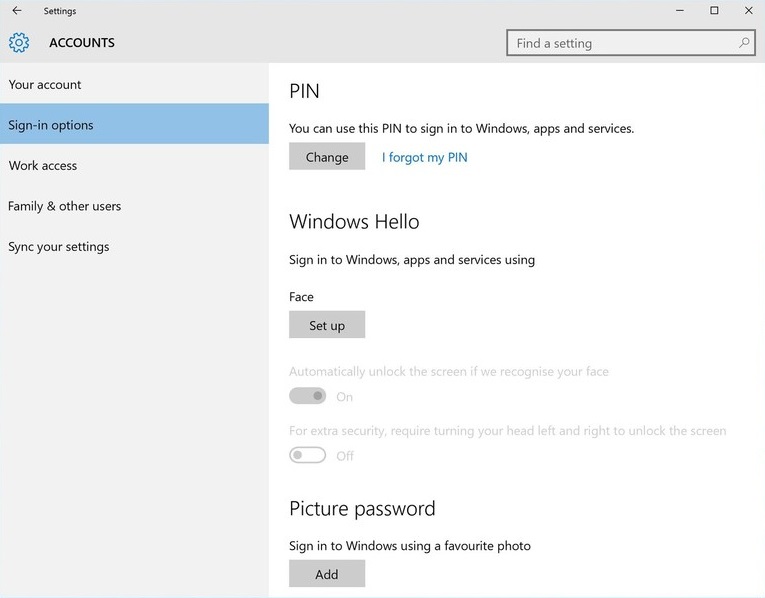Screen dimensions: 765x598
Task: Open Sync your settings section
Action: coord(134,246)
